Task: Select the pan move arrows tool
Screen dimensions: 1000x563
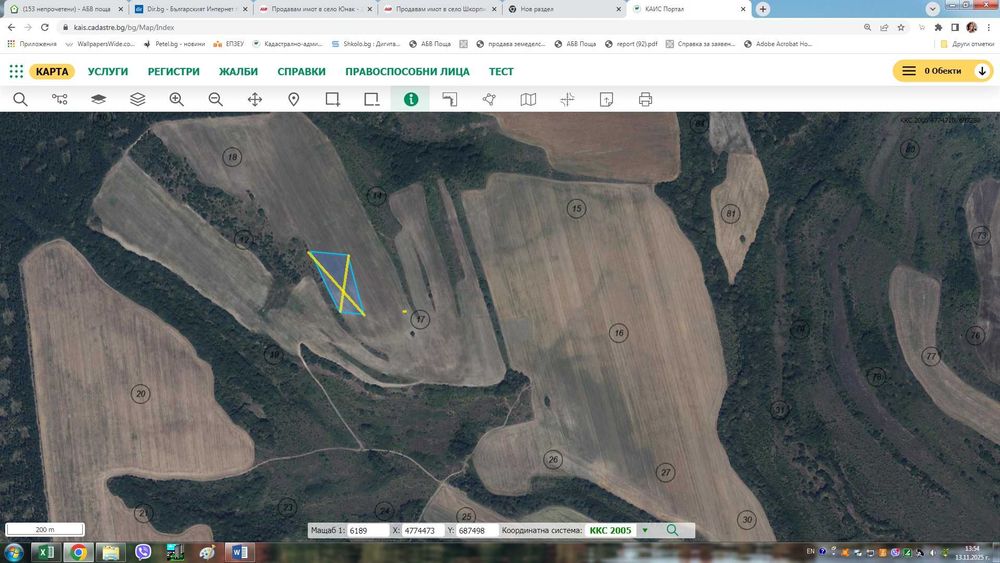Action: (254, 99)
